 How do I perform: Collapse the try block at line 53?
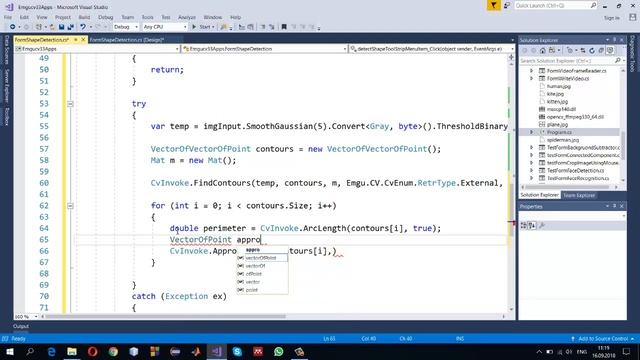tap(70, 104)
